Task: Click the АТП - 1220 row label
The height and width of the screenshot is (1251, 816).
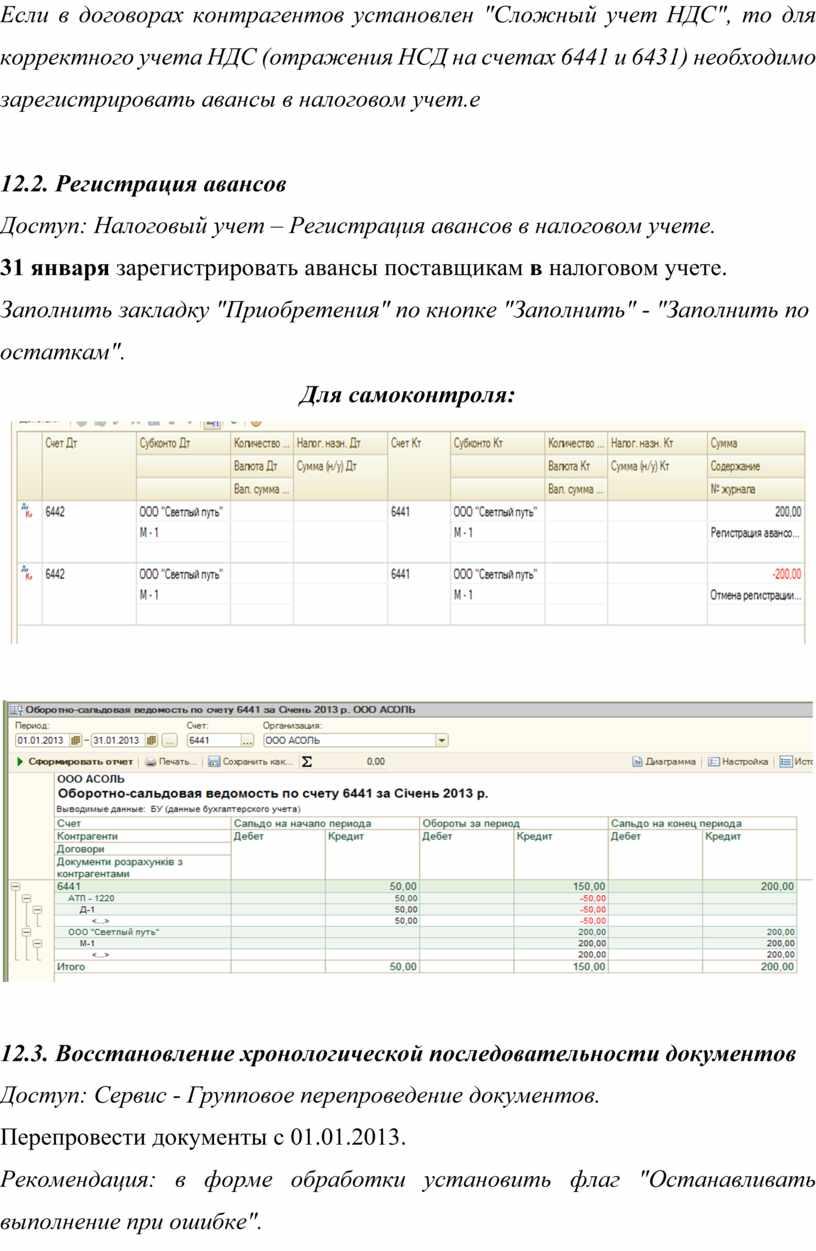Action: coord(92,899)
